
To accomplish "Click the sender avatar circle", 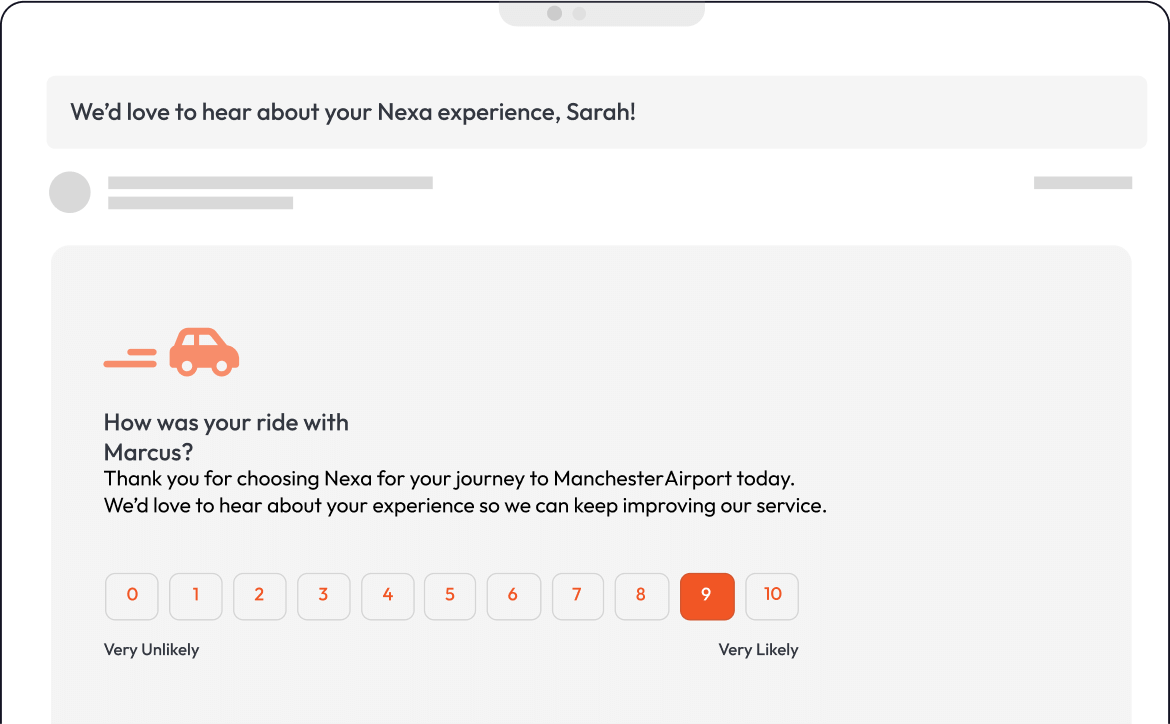I will [x=70, y=192].
